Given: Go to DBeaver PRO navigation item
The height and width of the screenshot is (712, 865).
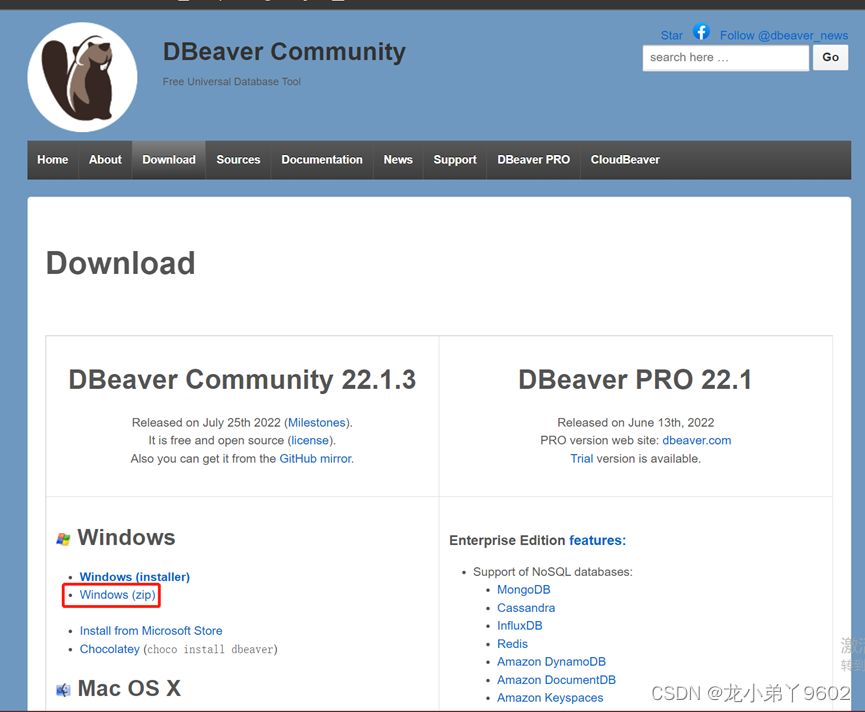Looking at the screenshot, I should pyautogui.click(x=533, y=160).
